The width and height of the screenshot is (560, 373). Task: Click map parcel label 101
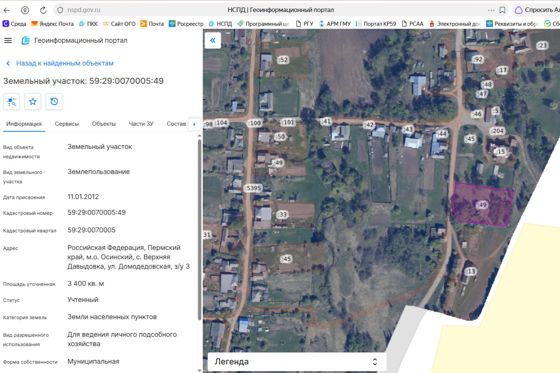pyautogui.click(x=288, y=123)
